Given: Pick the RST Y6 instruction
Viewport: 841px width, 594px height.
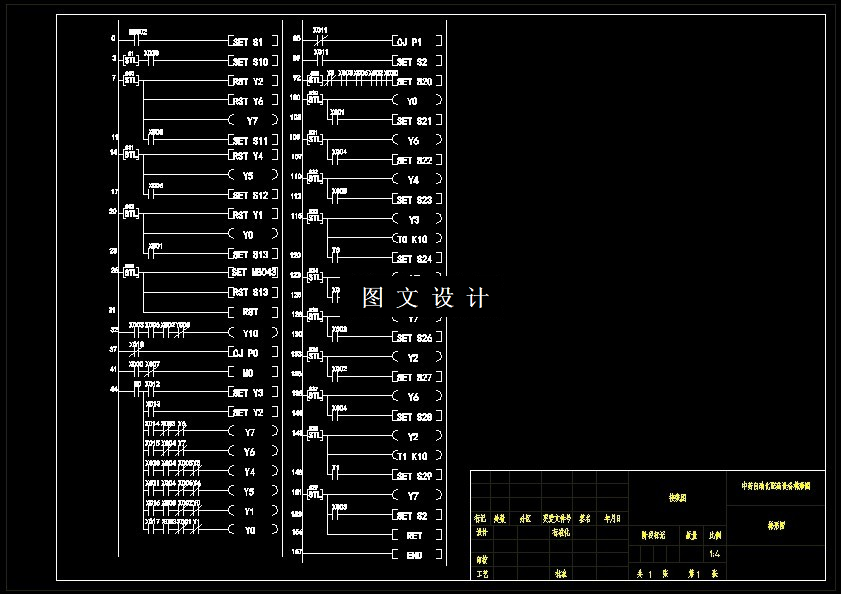Looking at the screenshot, I should coord(253,100).
